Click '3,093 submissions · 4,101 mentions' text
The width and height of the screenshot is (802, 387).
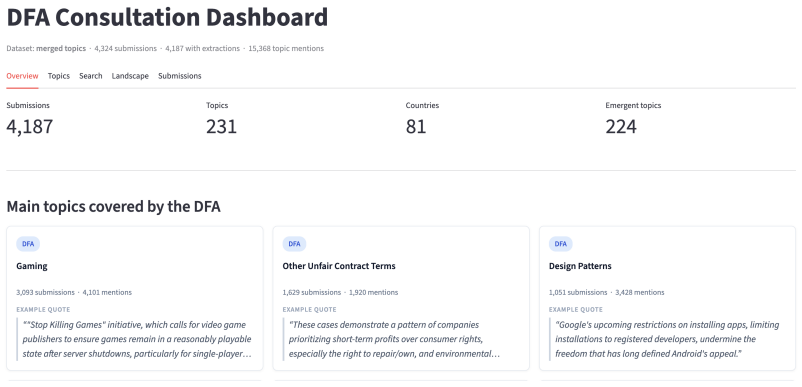[74, 292]
